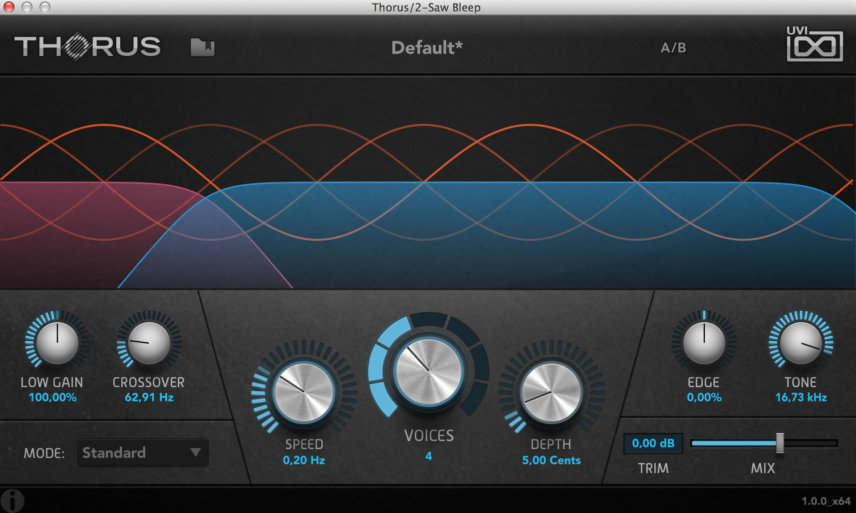The width and height of the screenshot is (856, 513).
Task: Click the 100,00% Low Gain value
Action: coord(52,397)
